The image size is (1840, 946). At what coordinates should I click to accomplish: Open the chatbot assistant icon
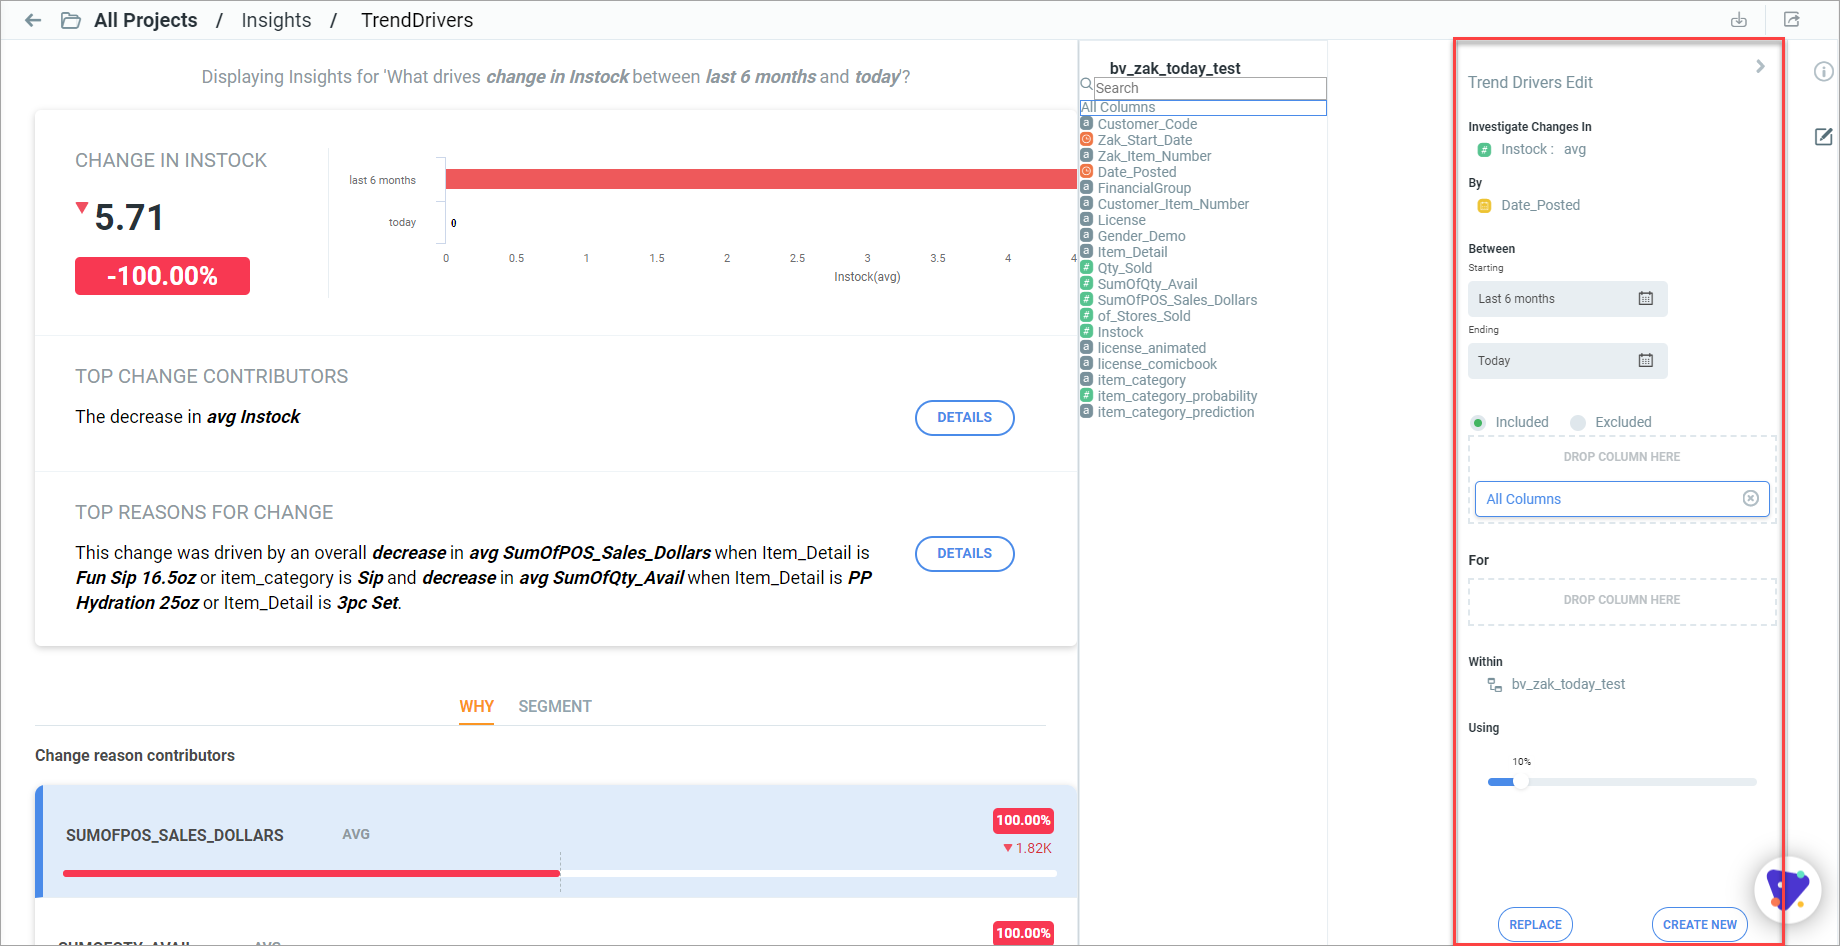[1788, 889]
